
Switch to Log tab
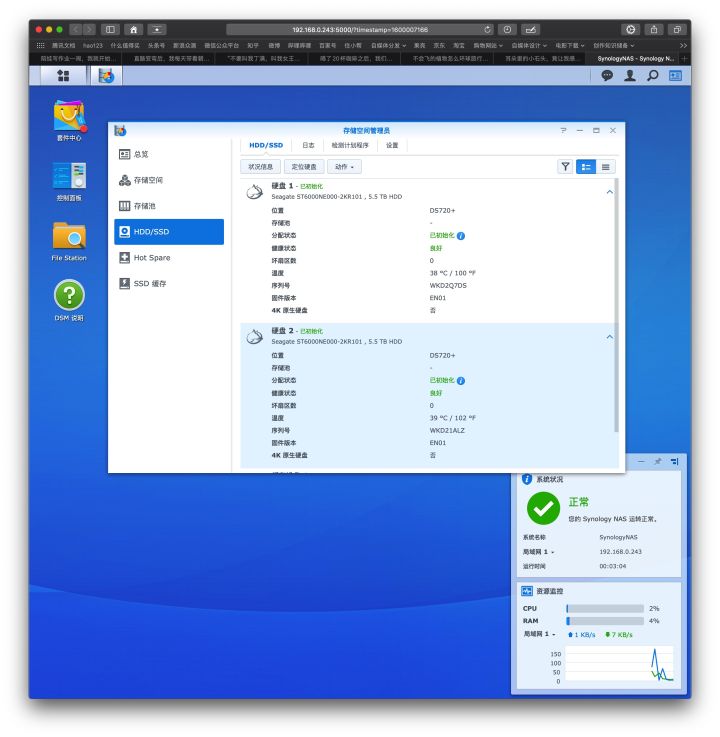pos(308,145)
